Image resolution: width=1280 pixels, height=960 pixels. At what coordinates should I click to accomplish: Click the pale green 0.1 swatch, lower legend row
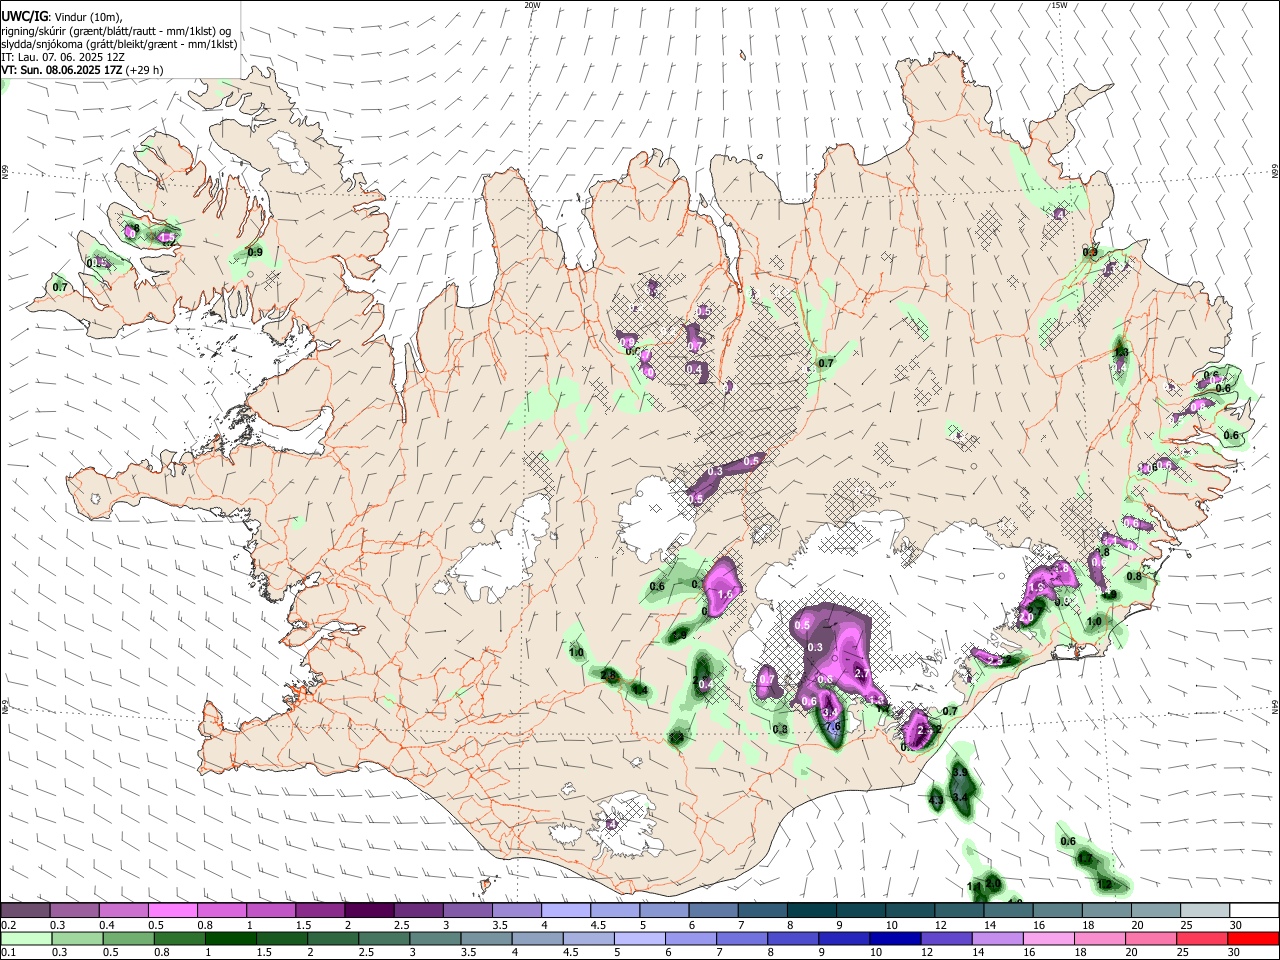(x=24, y=938)
